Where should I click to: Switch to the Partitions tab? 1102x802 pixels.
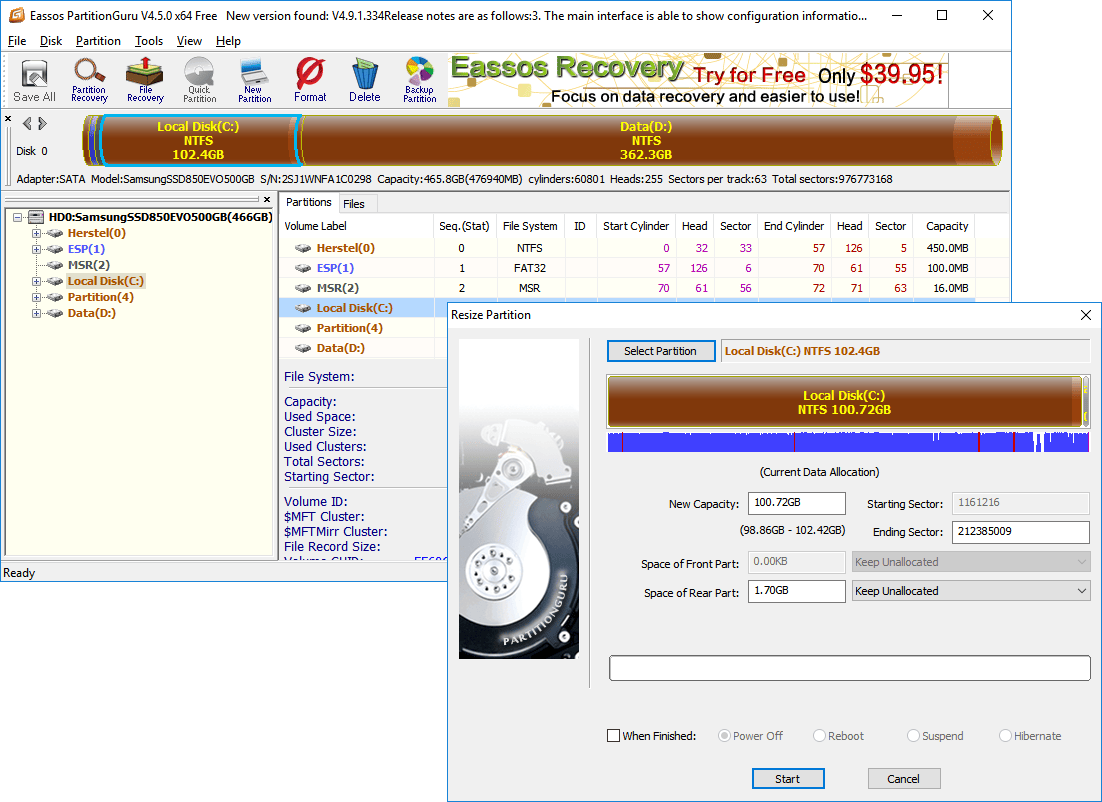(x=309, y=202)
